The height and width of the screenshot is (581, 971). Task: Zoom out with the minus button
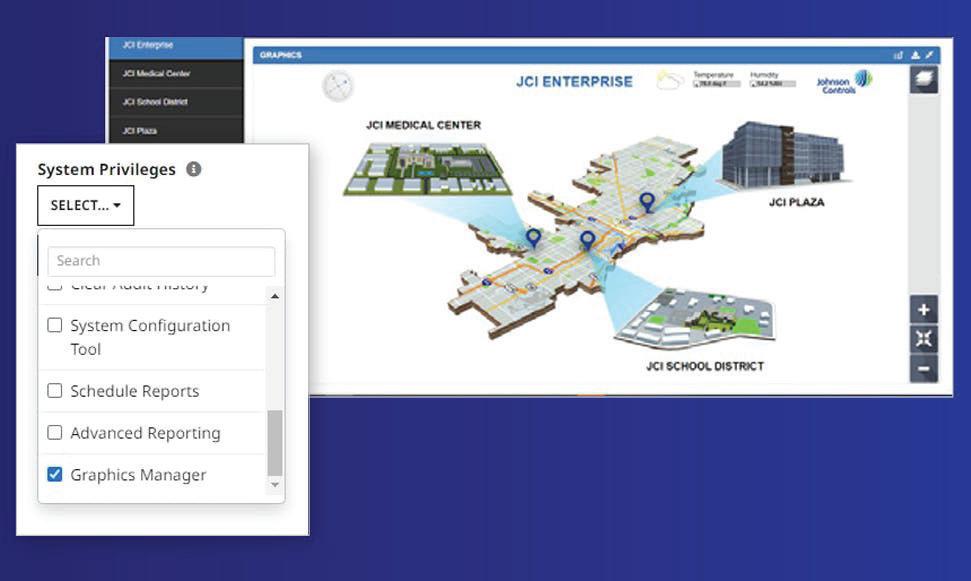click(923, 369)
